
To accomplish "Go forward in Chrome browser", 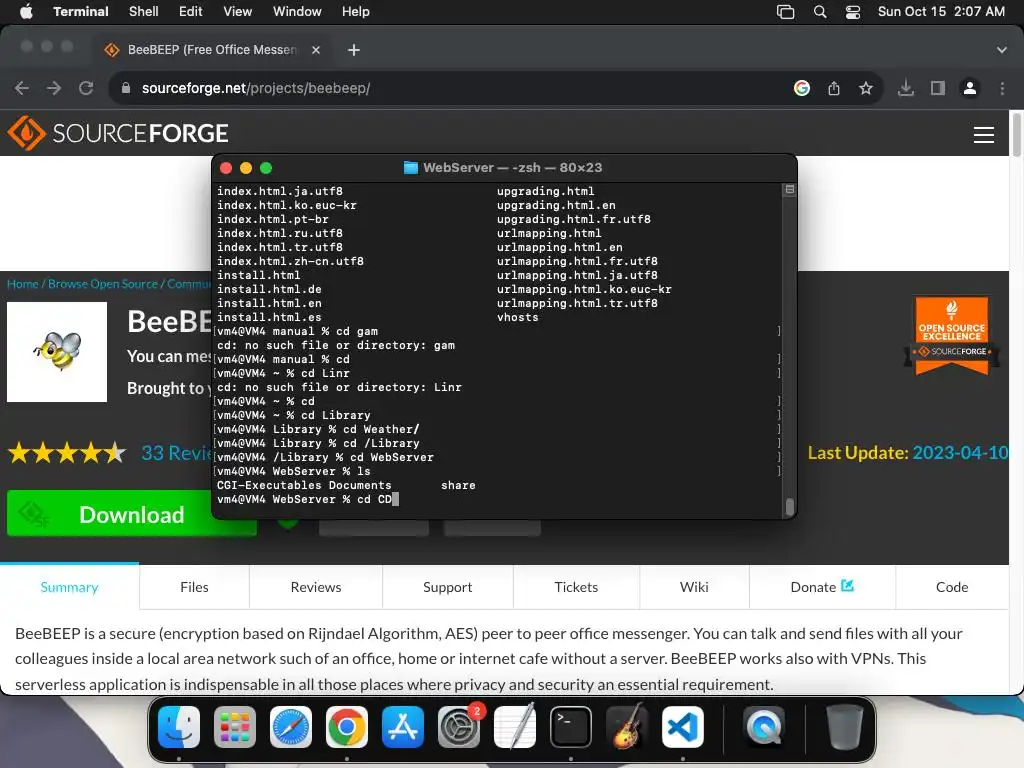I will click(54, 88).
